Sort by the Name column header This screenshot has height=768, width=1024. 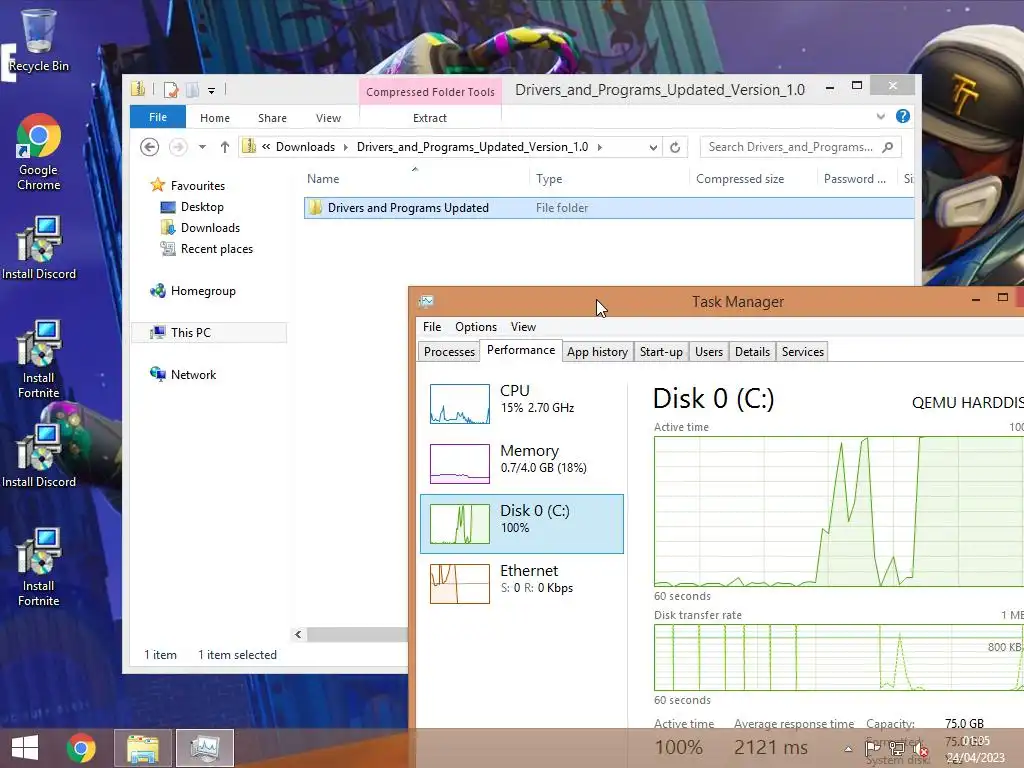point(416,178)
